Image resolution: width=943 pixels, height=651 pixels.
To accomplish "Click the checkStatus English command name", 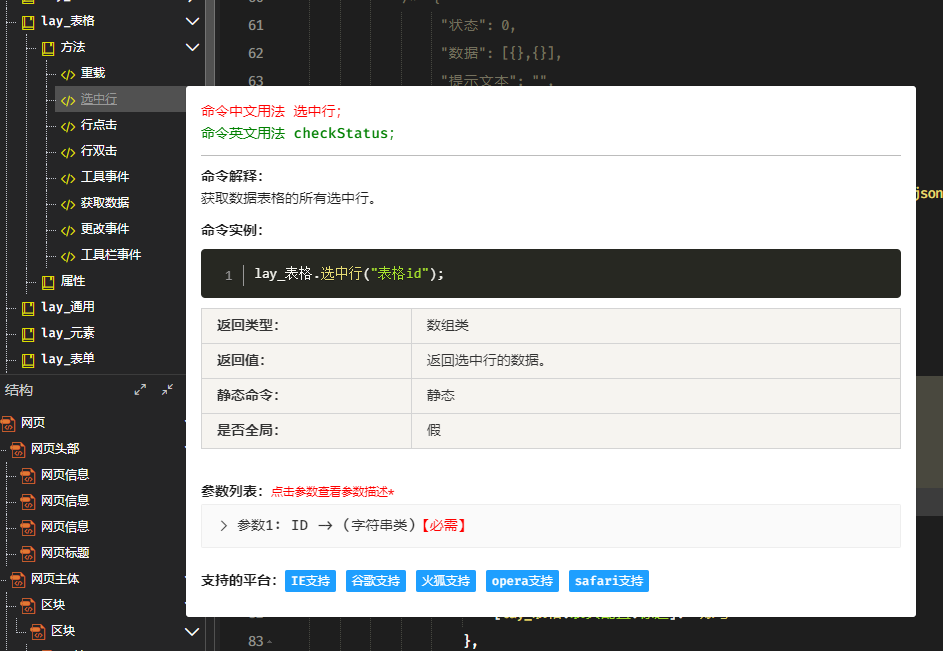I will 341,133.
